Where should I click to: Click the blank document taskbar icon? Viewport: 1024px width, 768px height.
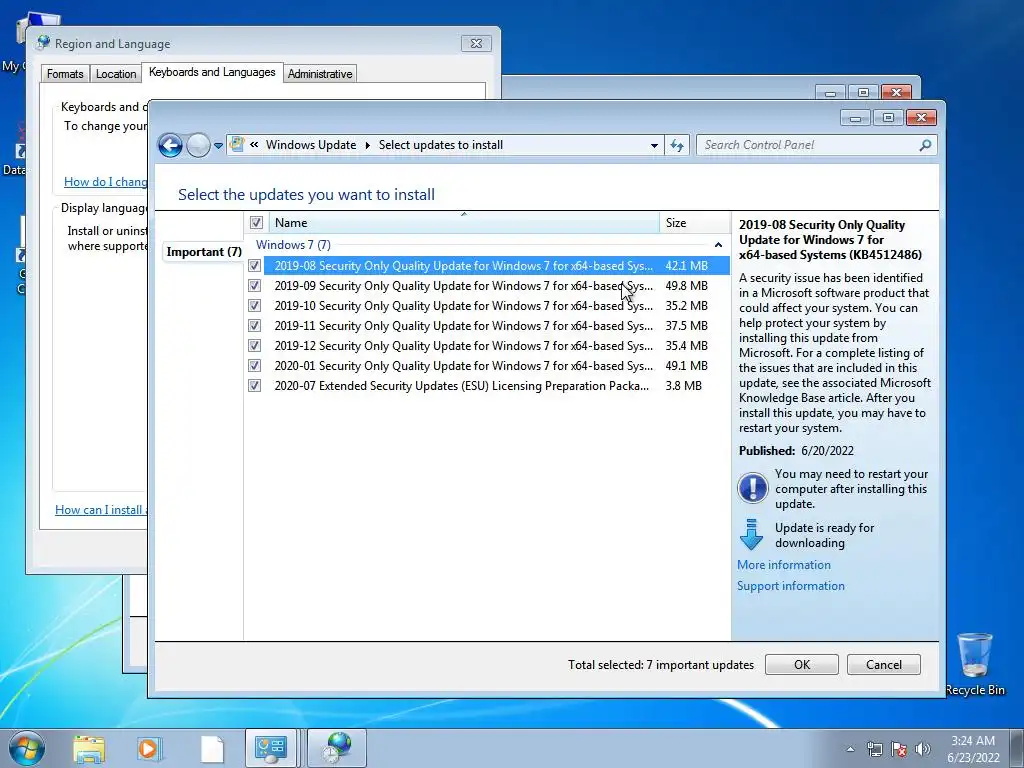pyautogui.click(x=212, y=749)
